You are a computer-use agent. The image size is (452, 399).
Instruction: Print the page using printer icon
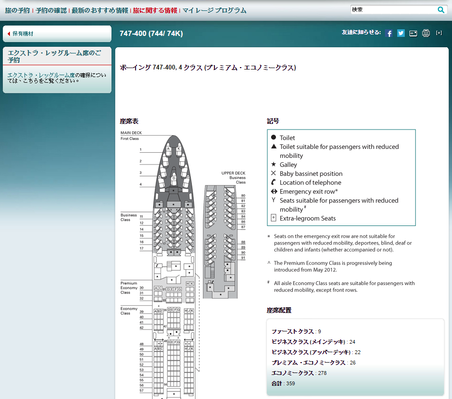(426, 33)
